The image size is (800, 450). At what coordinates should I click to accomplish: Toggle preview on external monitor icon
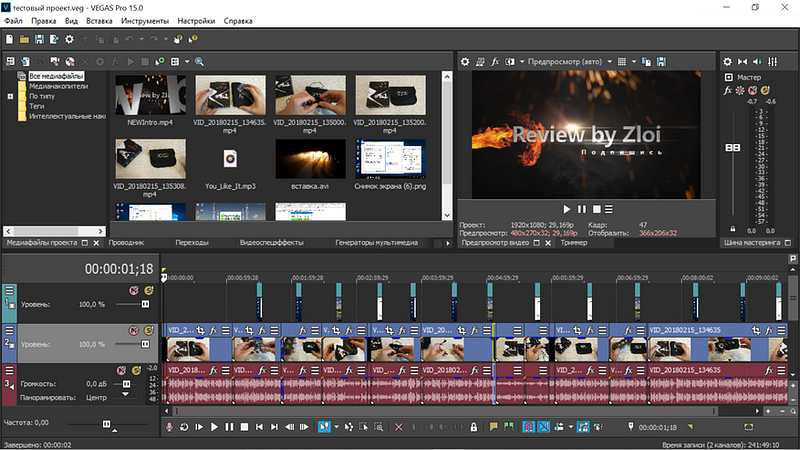point(480,62)
